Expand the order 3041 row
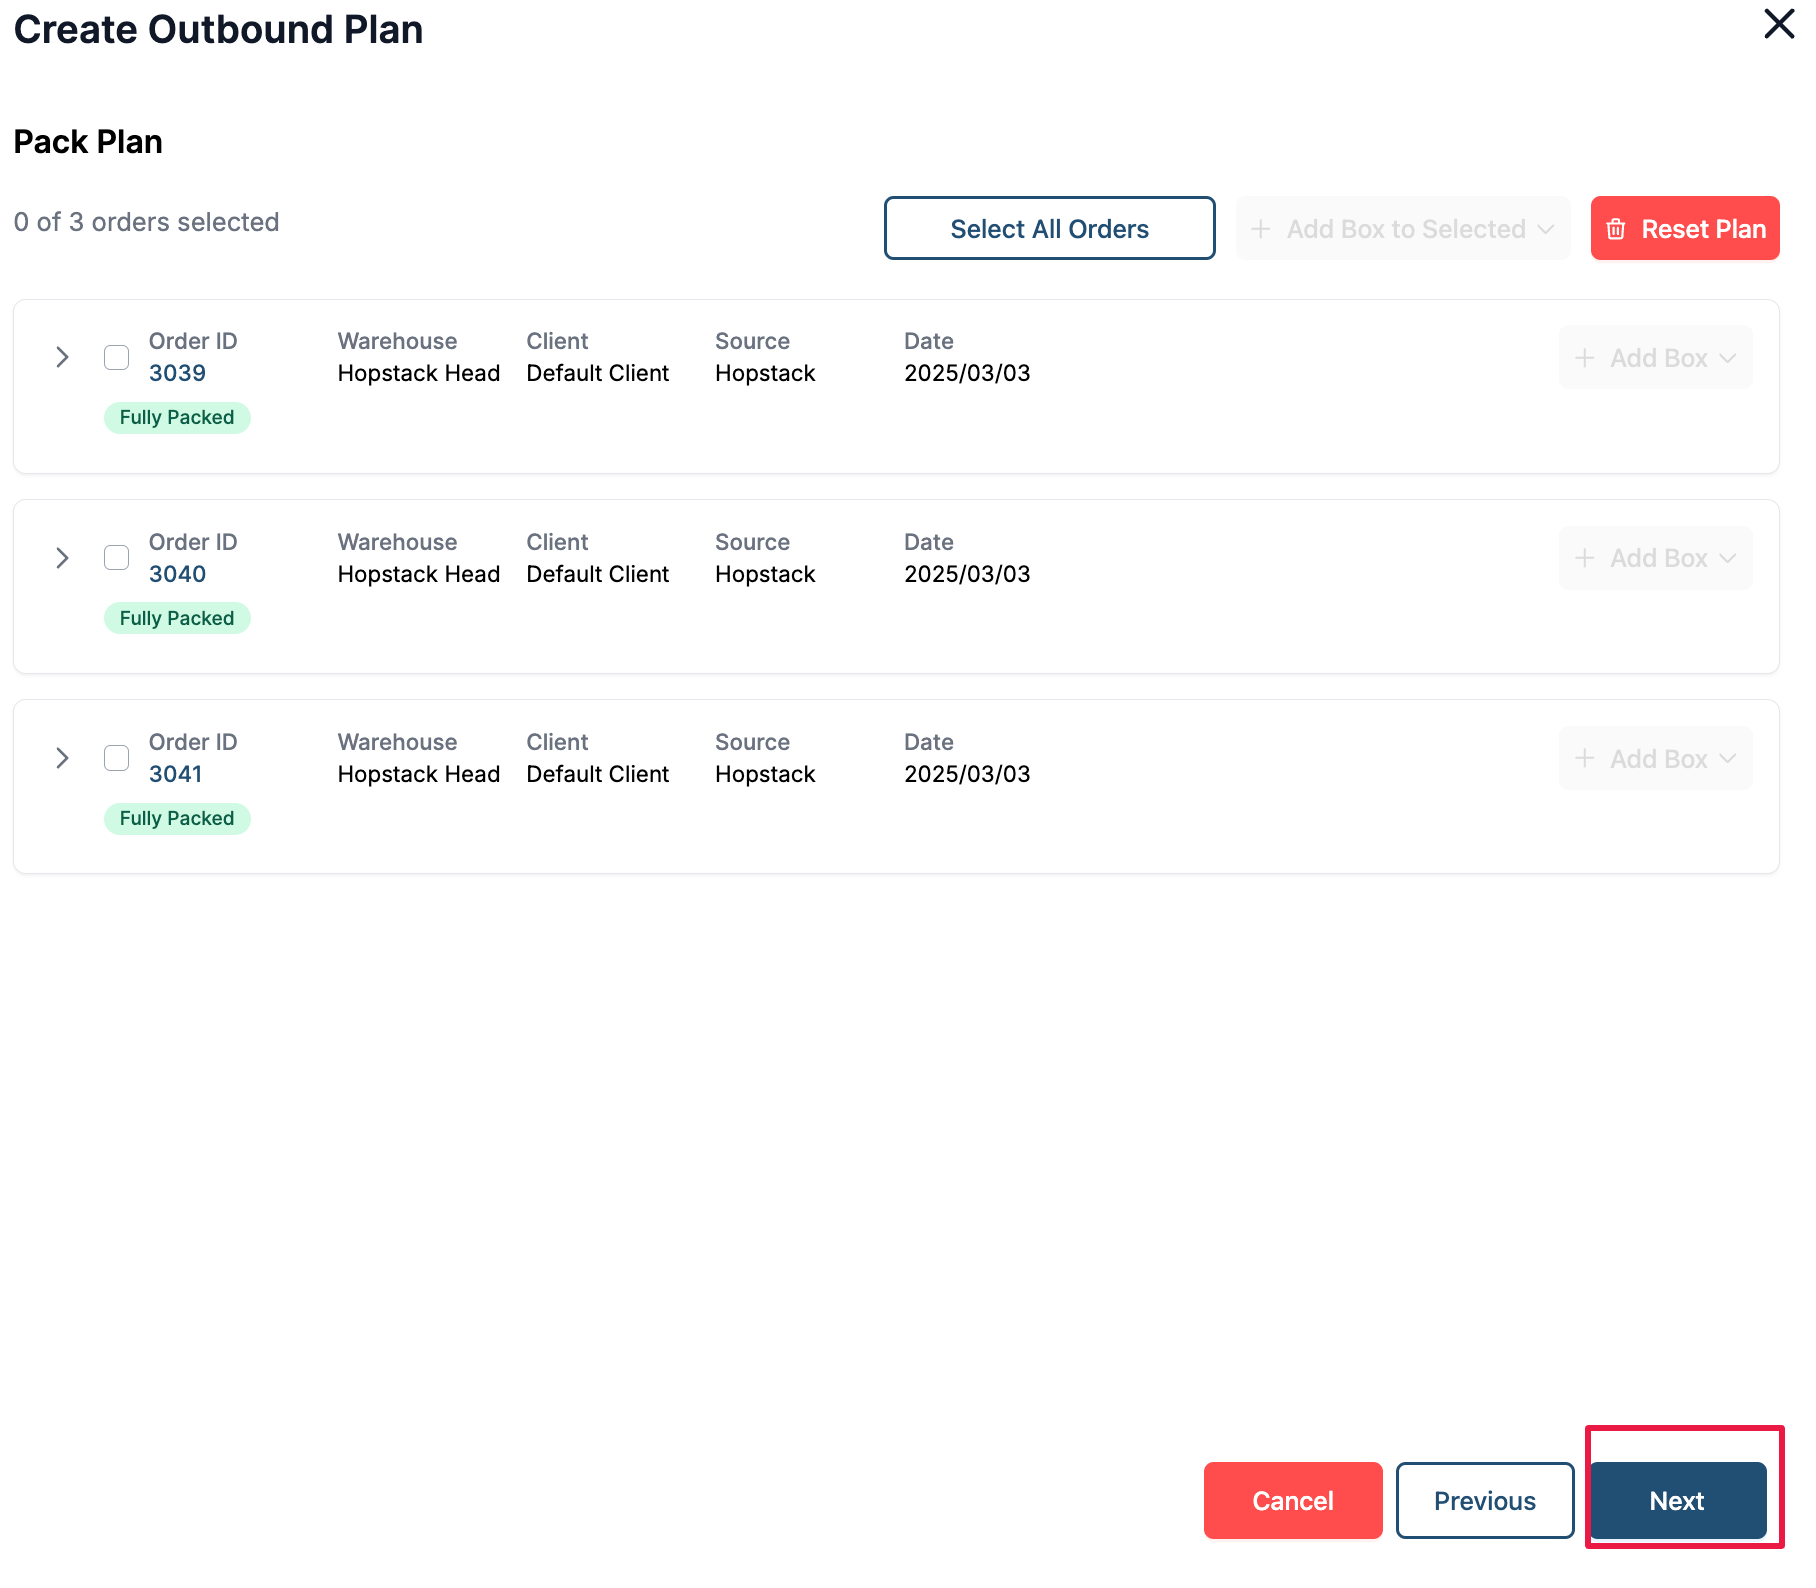 tap(62, 758)
